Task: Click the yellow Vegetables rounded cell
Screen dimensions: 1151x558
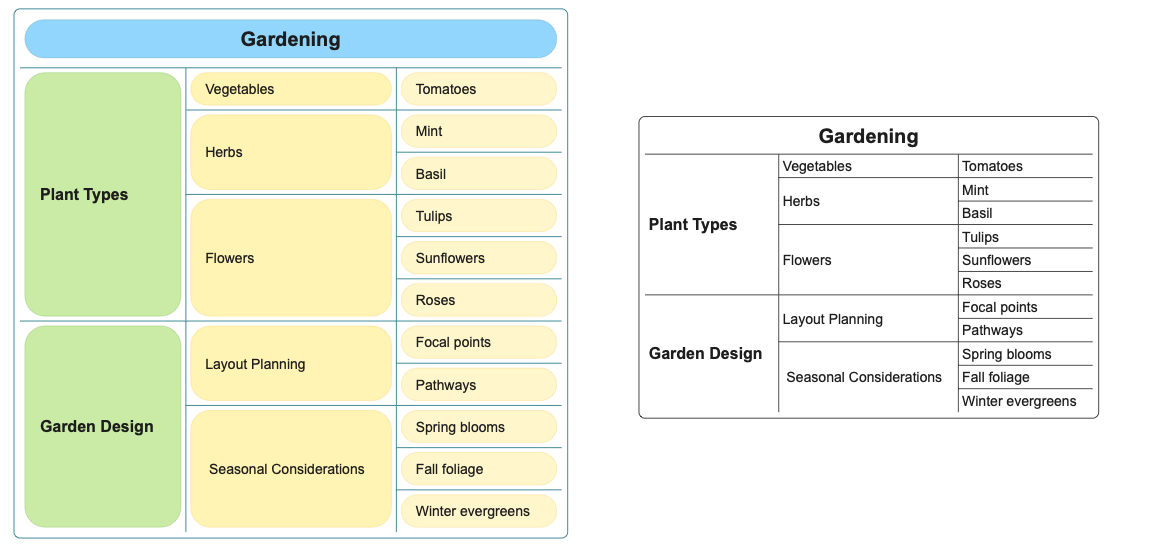Action: [291, 89]
